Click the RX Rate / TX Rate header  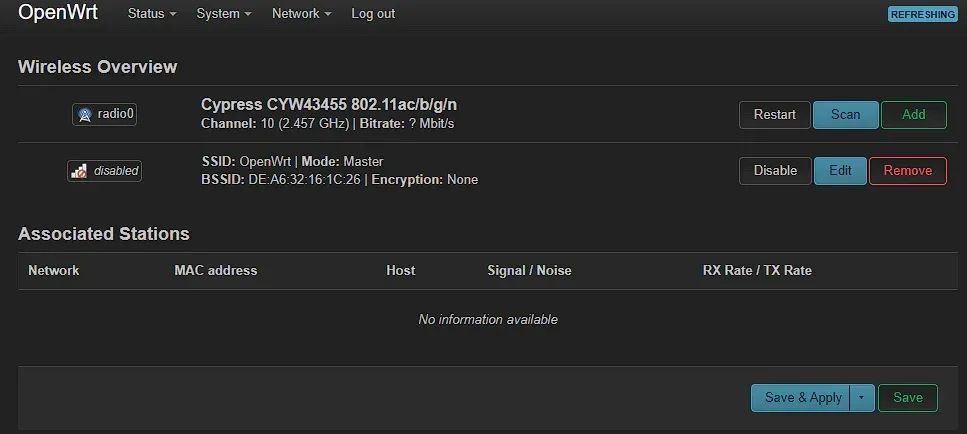(x=757, y=270)
